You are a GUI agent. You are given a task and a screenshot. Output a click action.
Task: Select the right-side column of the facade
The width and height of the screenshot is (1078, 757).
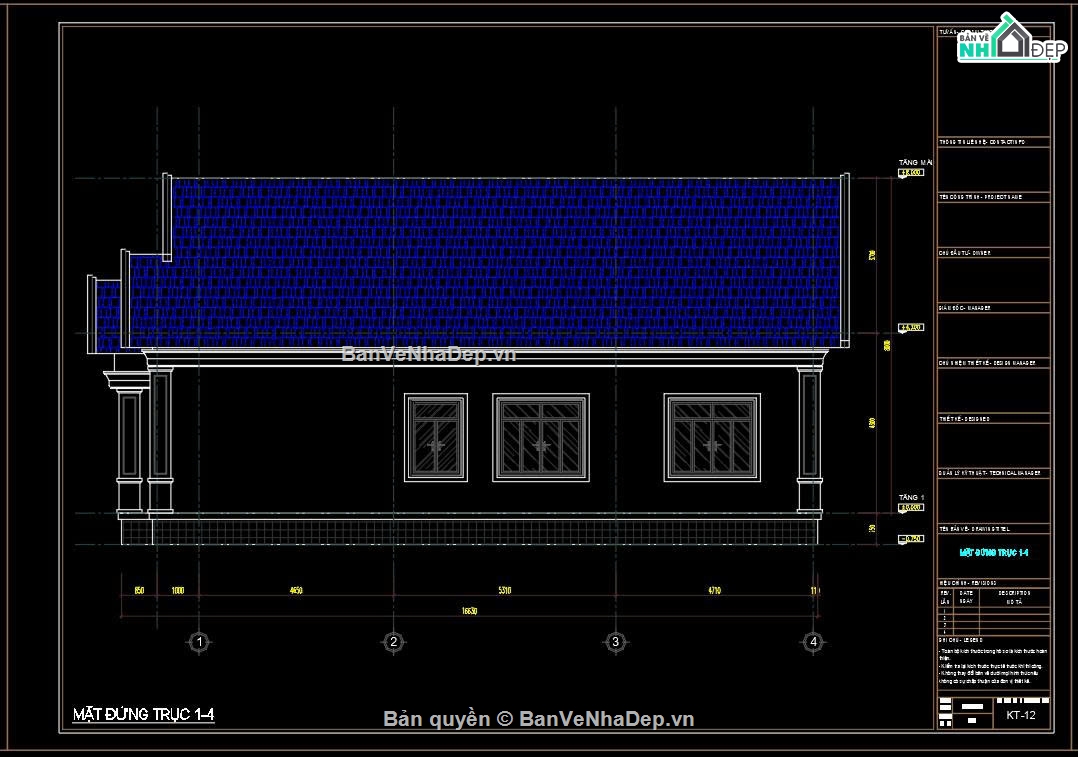807,438
